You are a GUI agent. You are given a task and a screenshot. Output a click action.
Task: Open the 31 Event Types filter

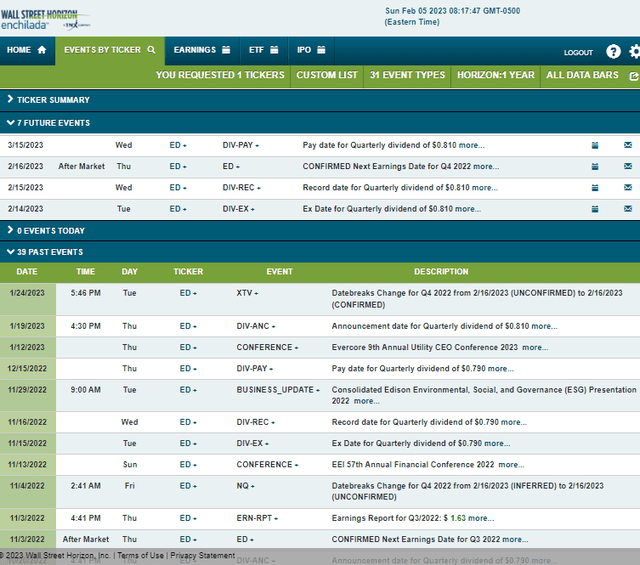coord(407,75)
